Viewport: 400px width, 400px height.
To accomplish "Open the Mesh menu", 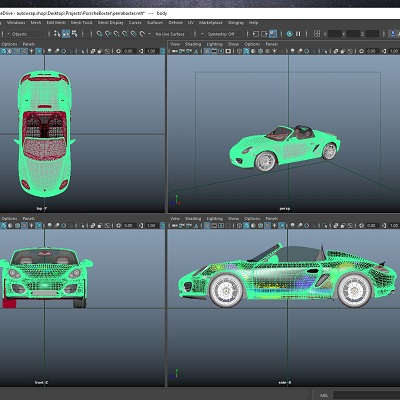I will tap(36, 23).
